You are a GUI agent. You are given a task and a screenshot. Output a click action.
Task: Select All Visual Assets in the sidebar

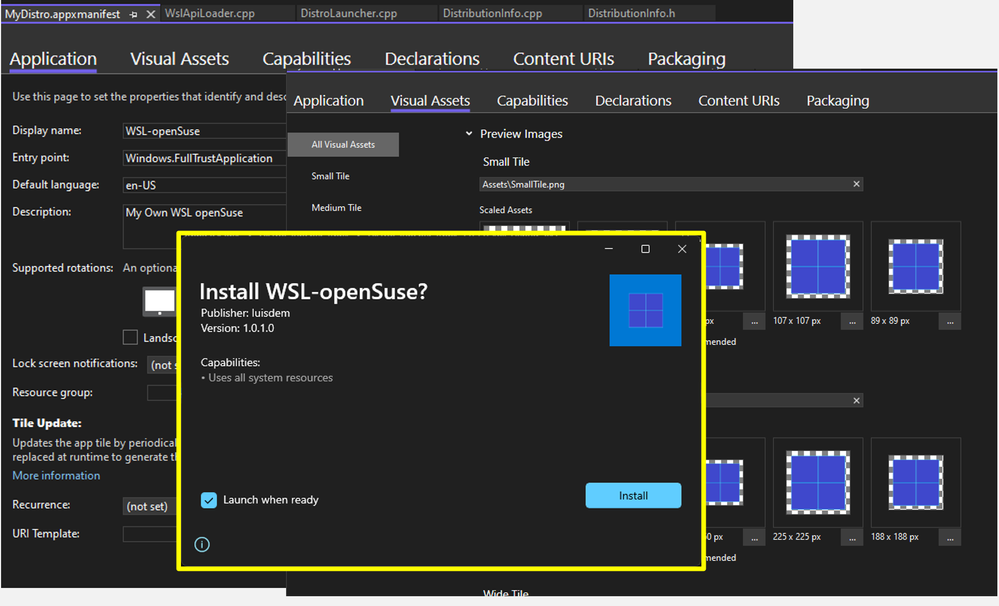pyautogui.click(x=343, y=145)
